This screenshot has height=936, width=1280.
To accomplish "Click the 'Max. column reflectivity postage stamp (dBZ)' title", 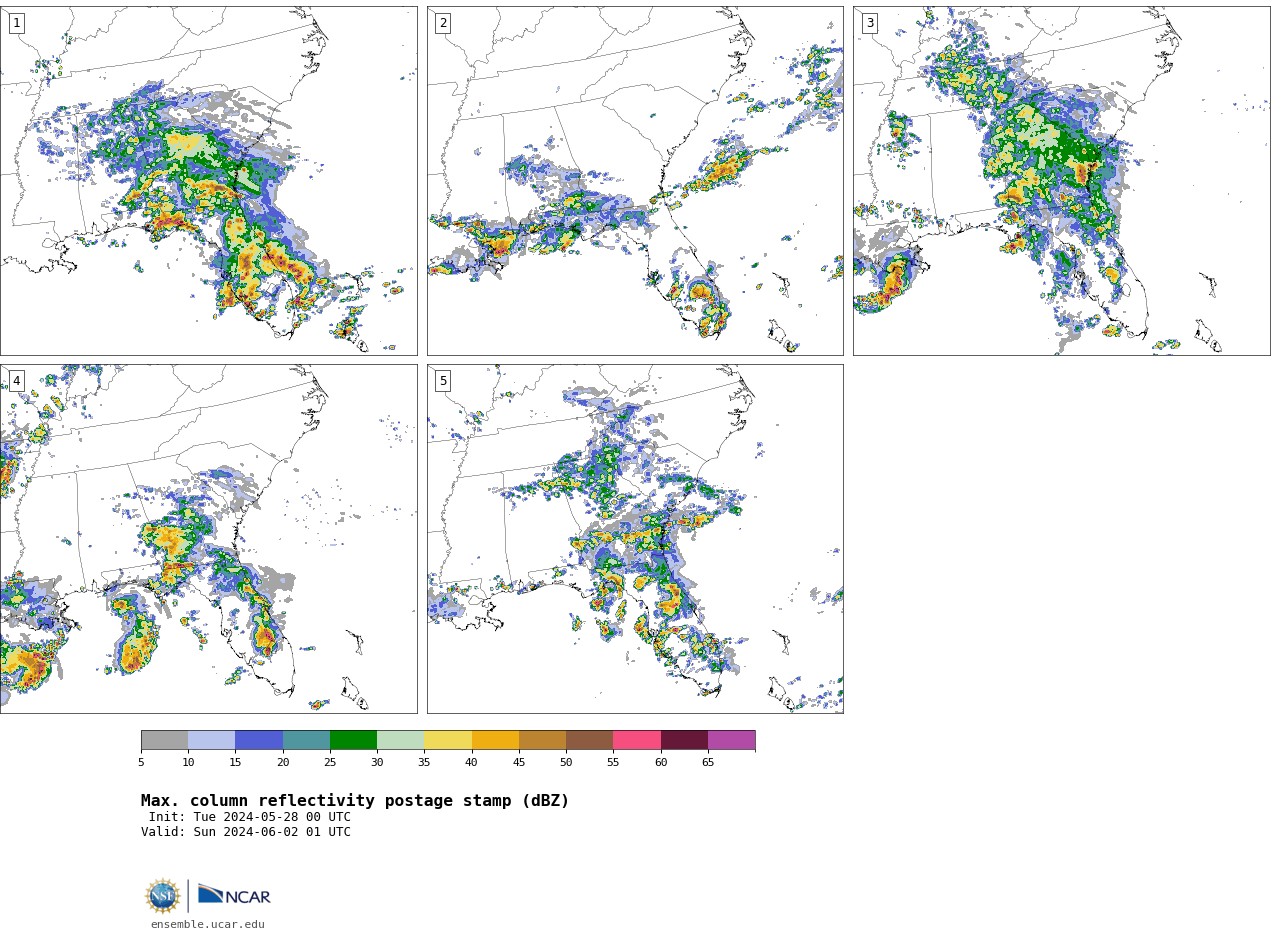I will coord(355,801).
